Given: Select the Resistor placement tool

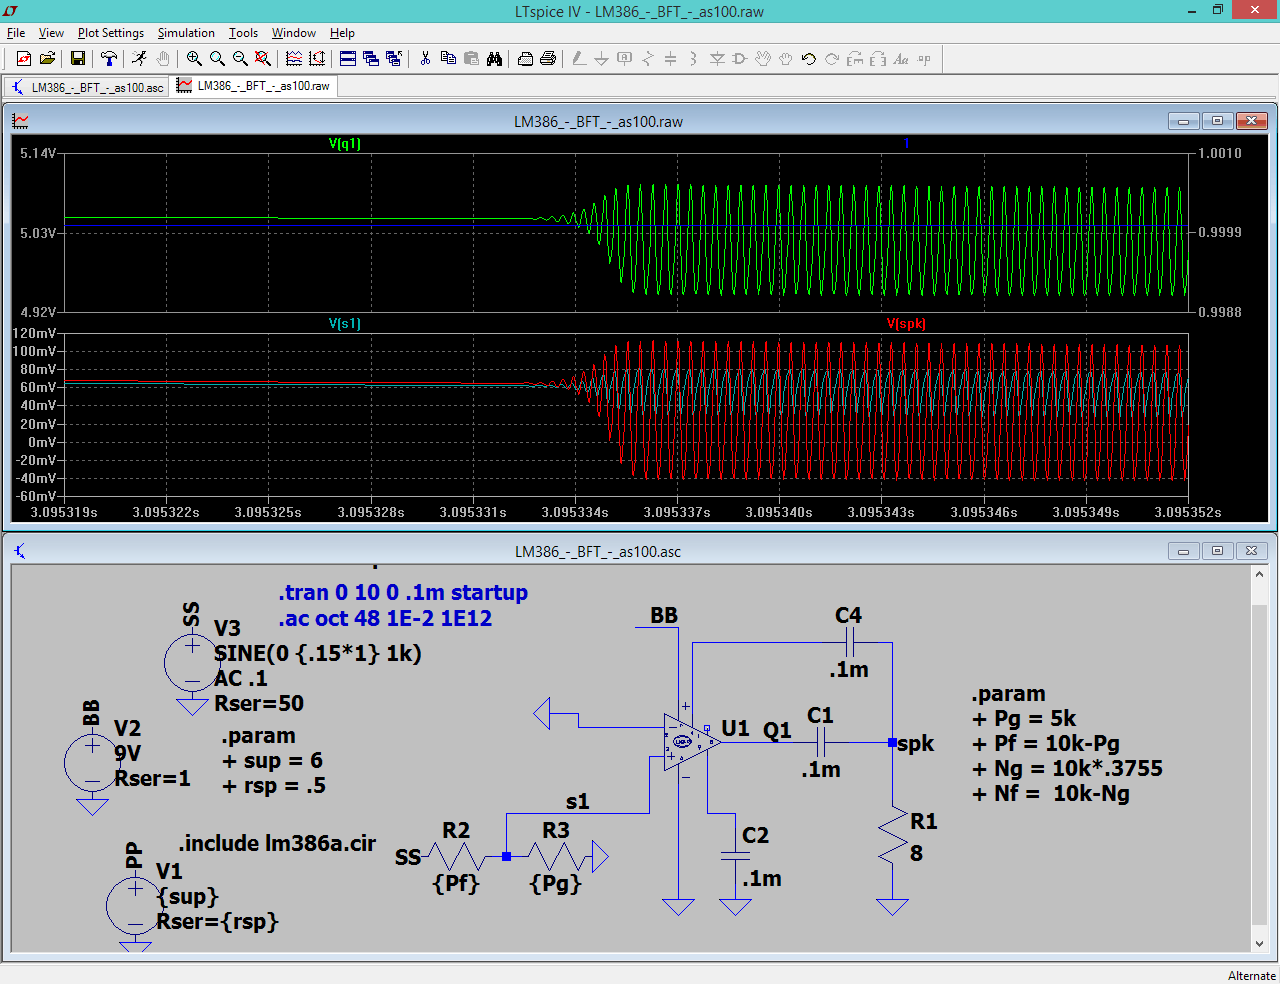Looking at the screenshot, I should point(648,59).
